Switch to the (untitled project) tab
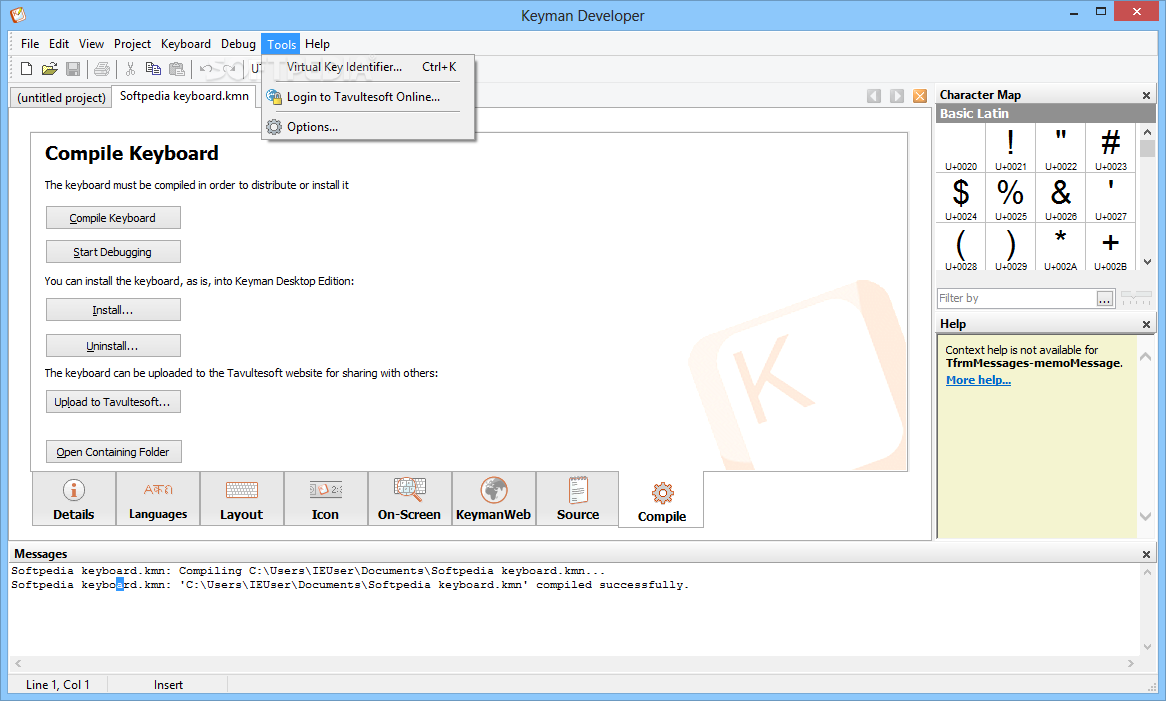 click(61, 97)
